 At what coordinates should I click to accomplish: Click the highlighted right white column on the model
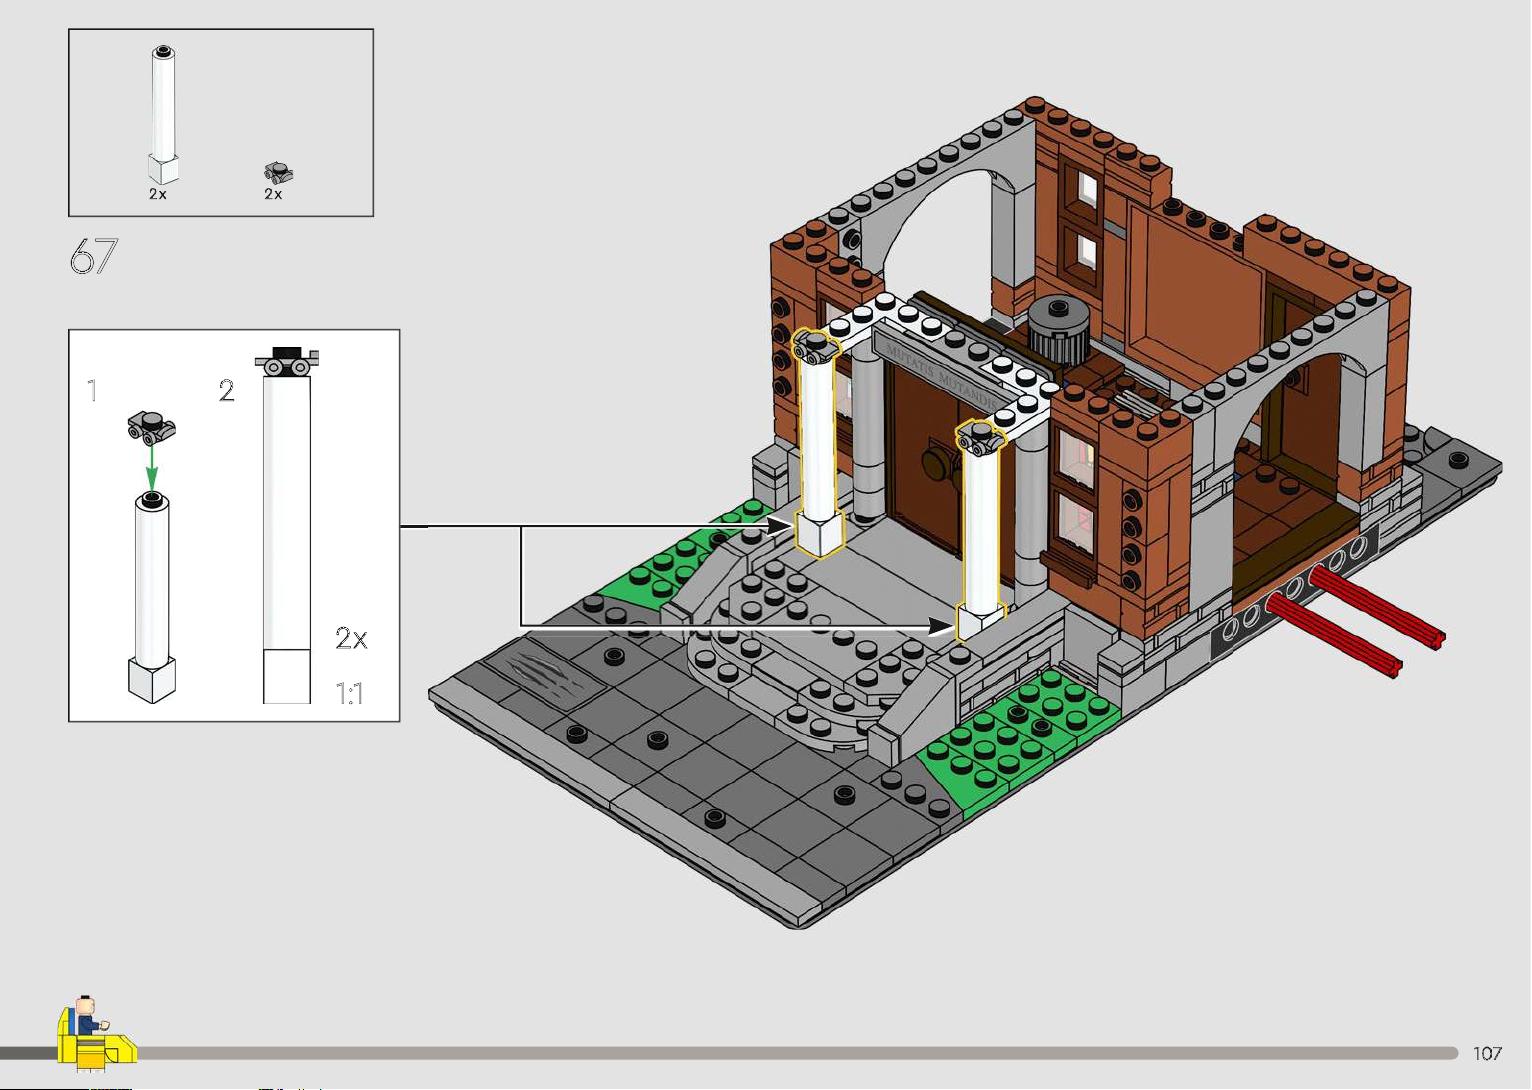coord(981,530)
